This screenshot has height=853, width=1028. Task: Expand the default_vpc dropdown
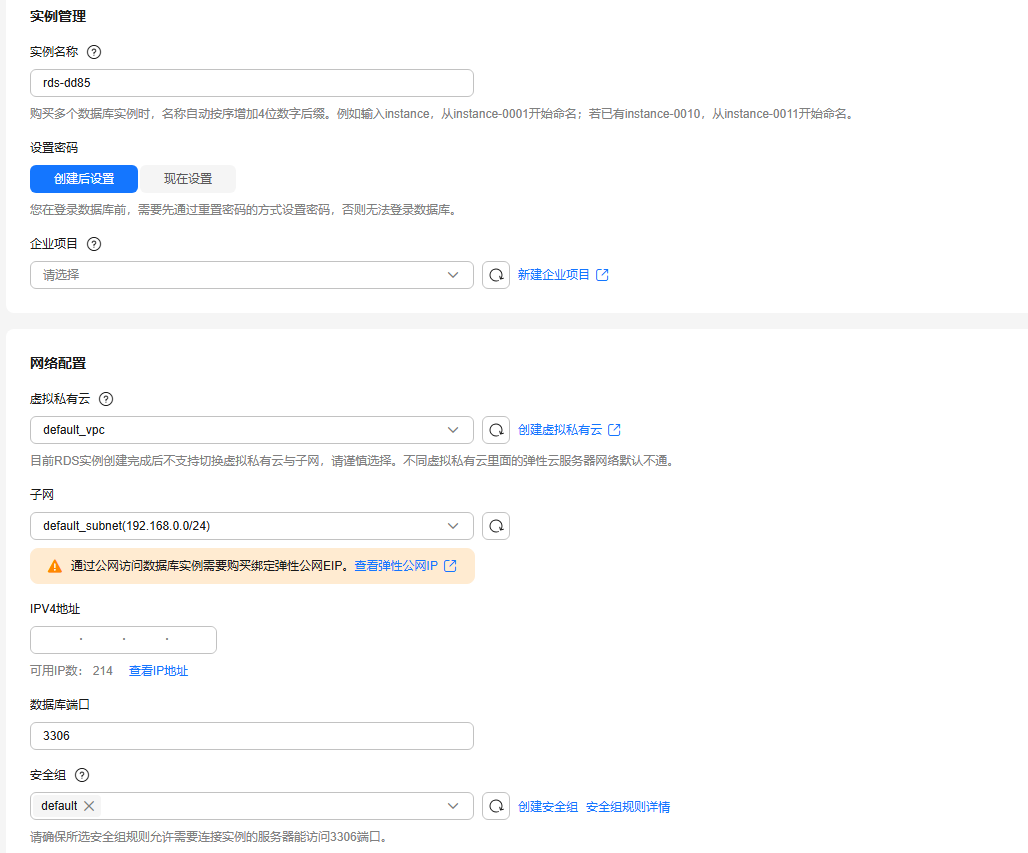(252, 430)
